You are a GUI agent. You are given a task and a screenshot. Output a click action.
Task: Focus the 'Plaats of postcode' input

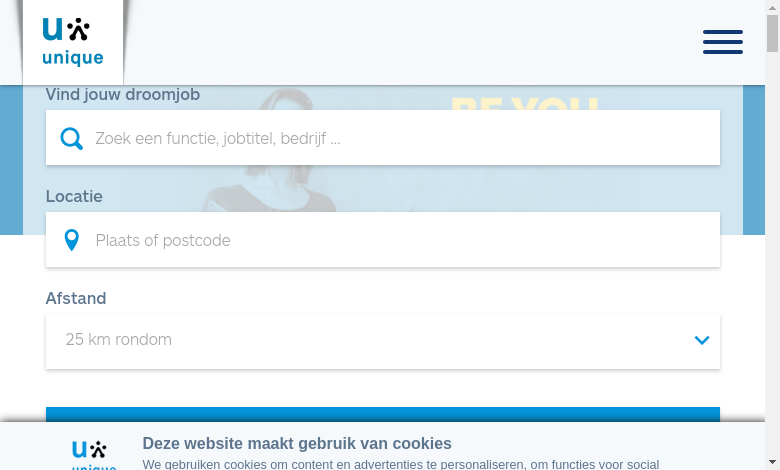coord(383,240)
